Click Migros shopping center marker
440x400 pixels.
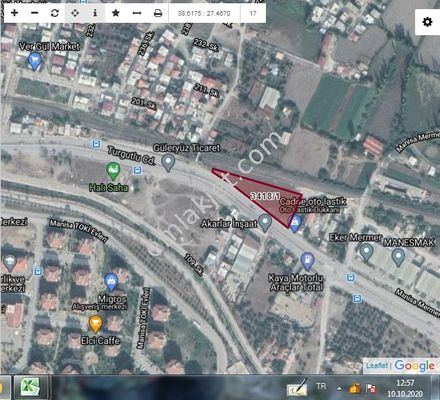(x=111, y=282)
